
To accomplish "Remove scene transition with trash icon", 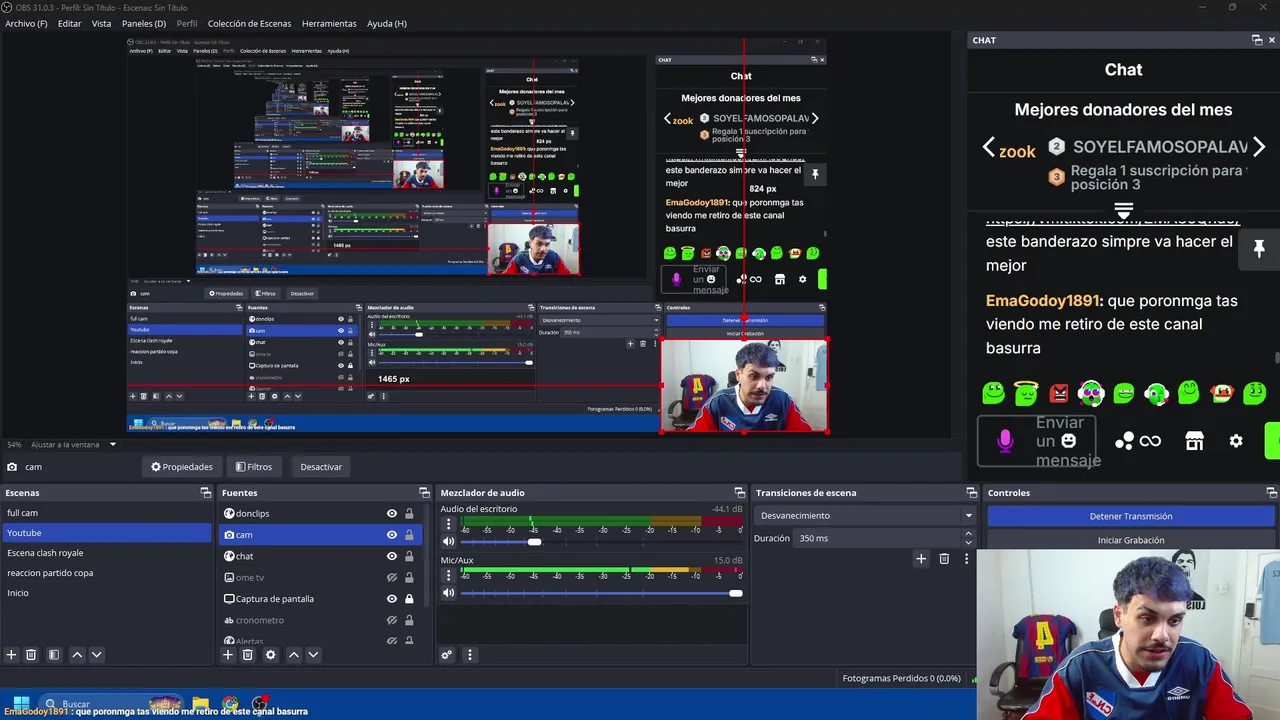I will [x=944, y=559].
